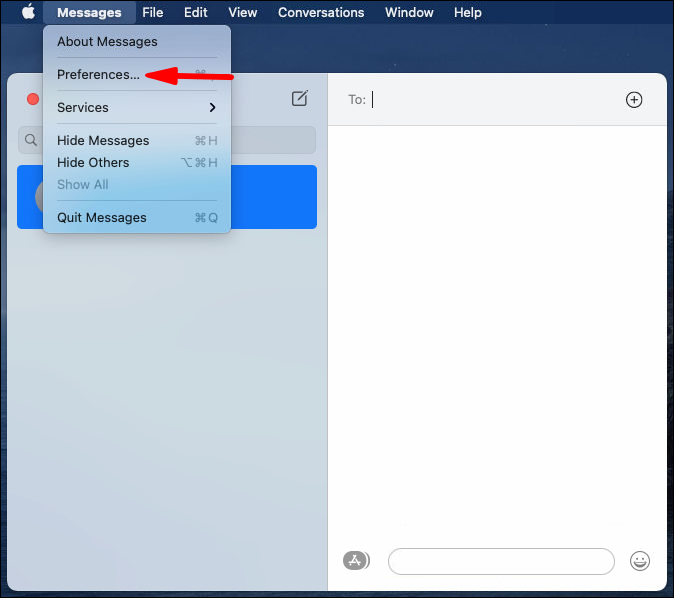Screen dimensions: 674x598
Task: Open the Messages menu in menu bar
Action: point(89,12)
